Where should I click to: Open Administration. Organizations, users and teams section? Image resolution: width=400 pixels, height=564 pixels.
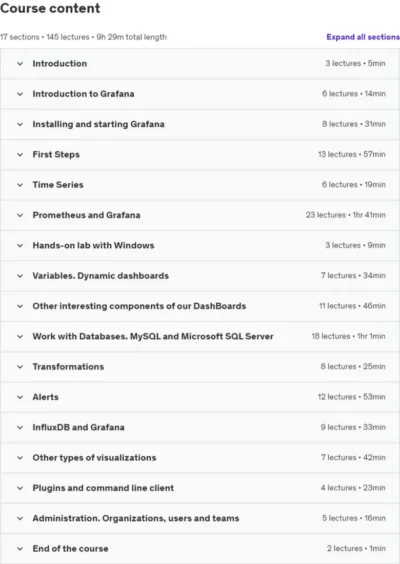tap(200, 518)
